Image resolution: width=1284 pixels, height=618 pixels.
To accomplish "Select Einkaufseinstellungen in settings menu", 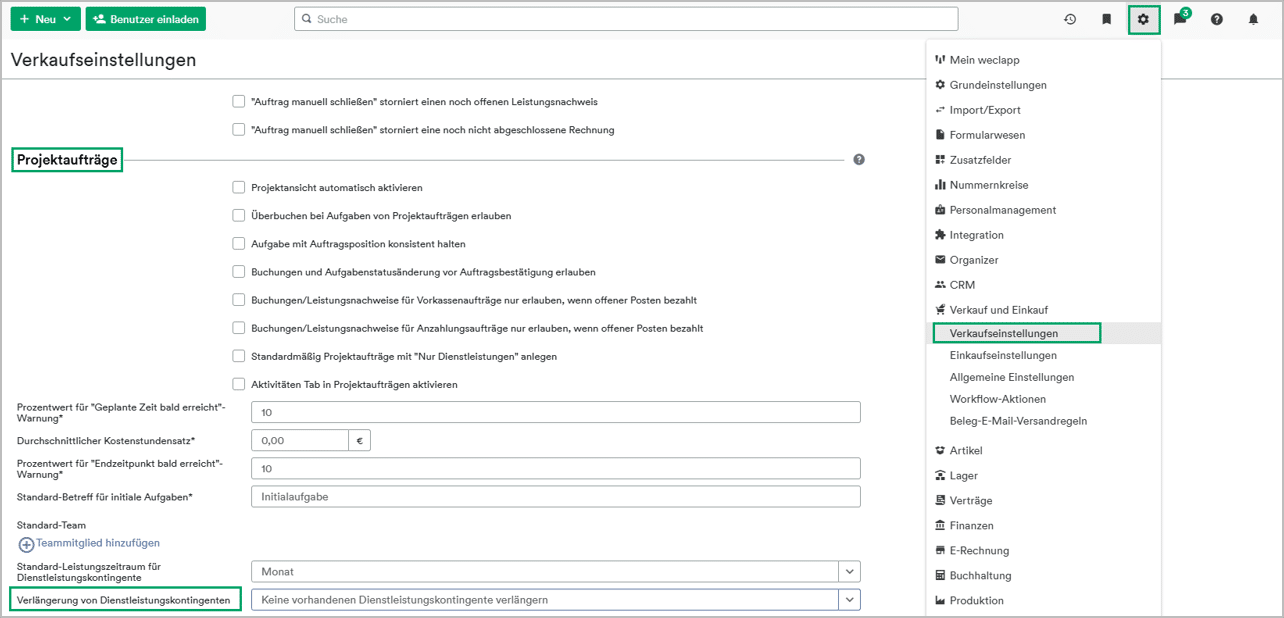I will 1003,355.
